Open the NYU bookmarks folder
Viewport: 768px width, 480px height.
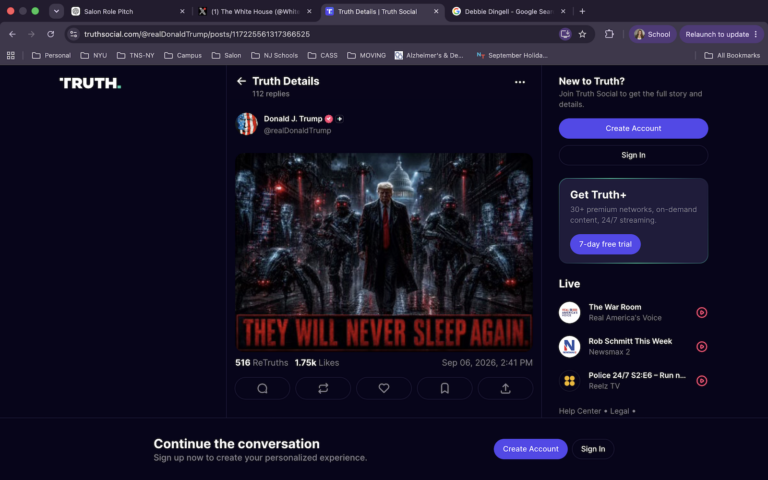click(x=94, y=55)
